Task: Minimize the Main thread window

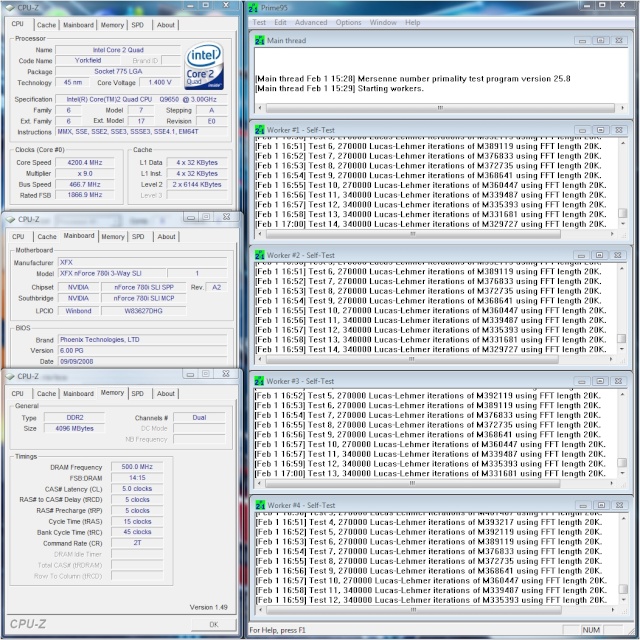Action: (x=582, y=40)
